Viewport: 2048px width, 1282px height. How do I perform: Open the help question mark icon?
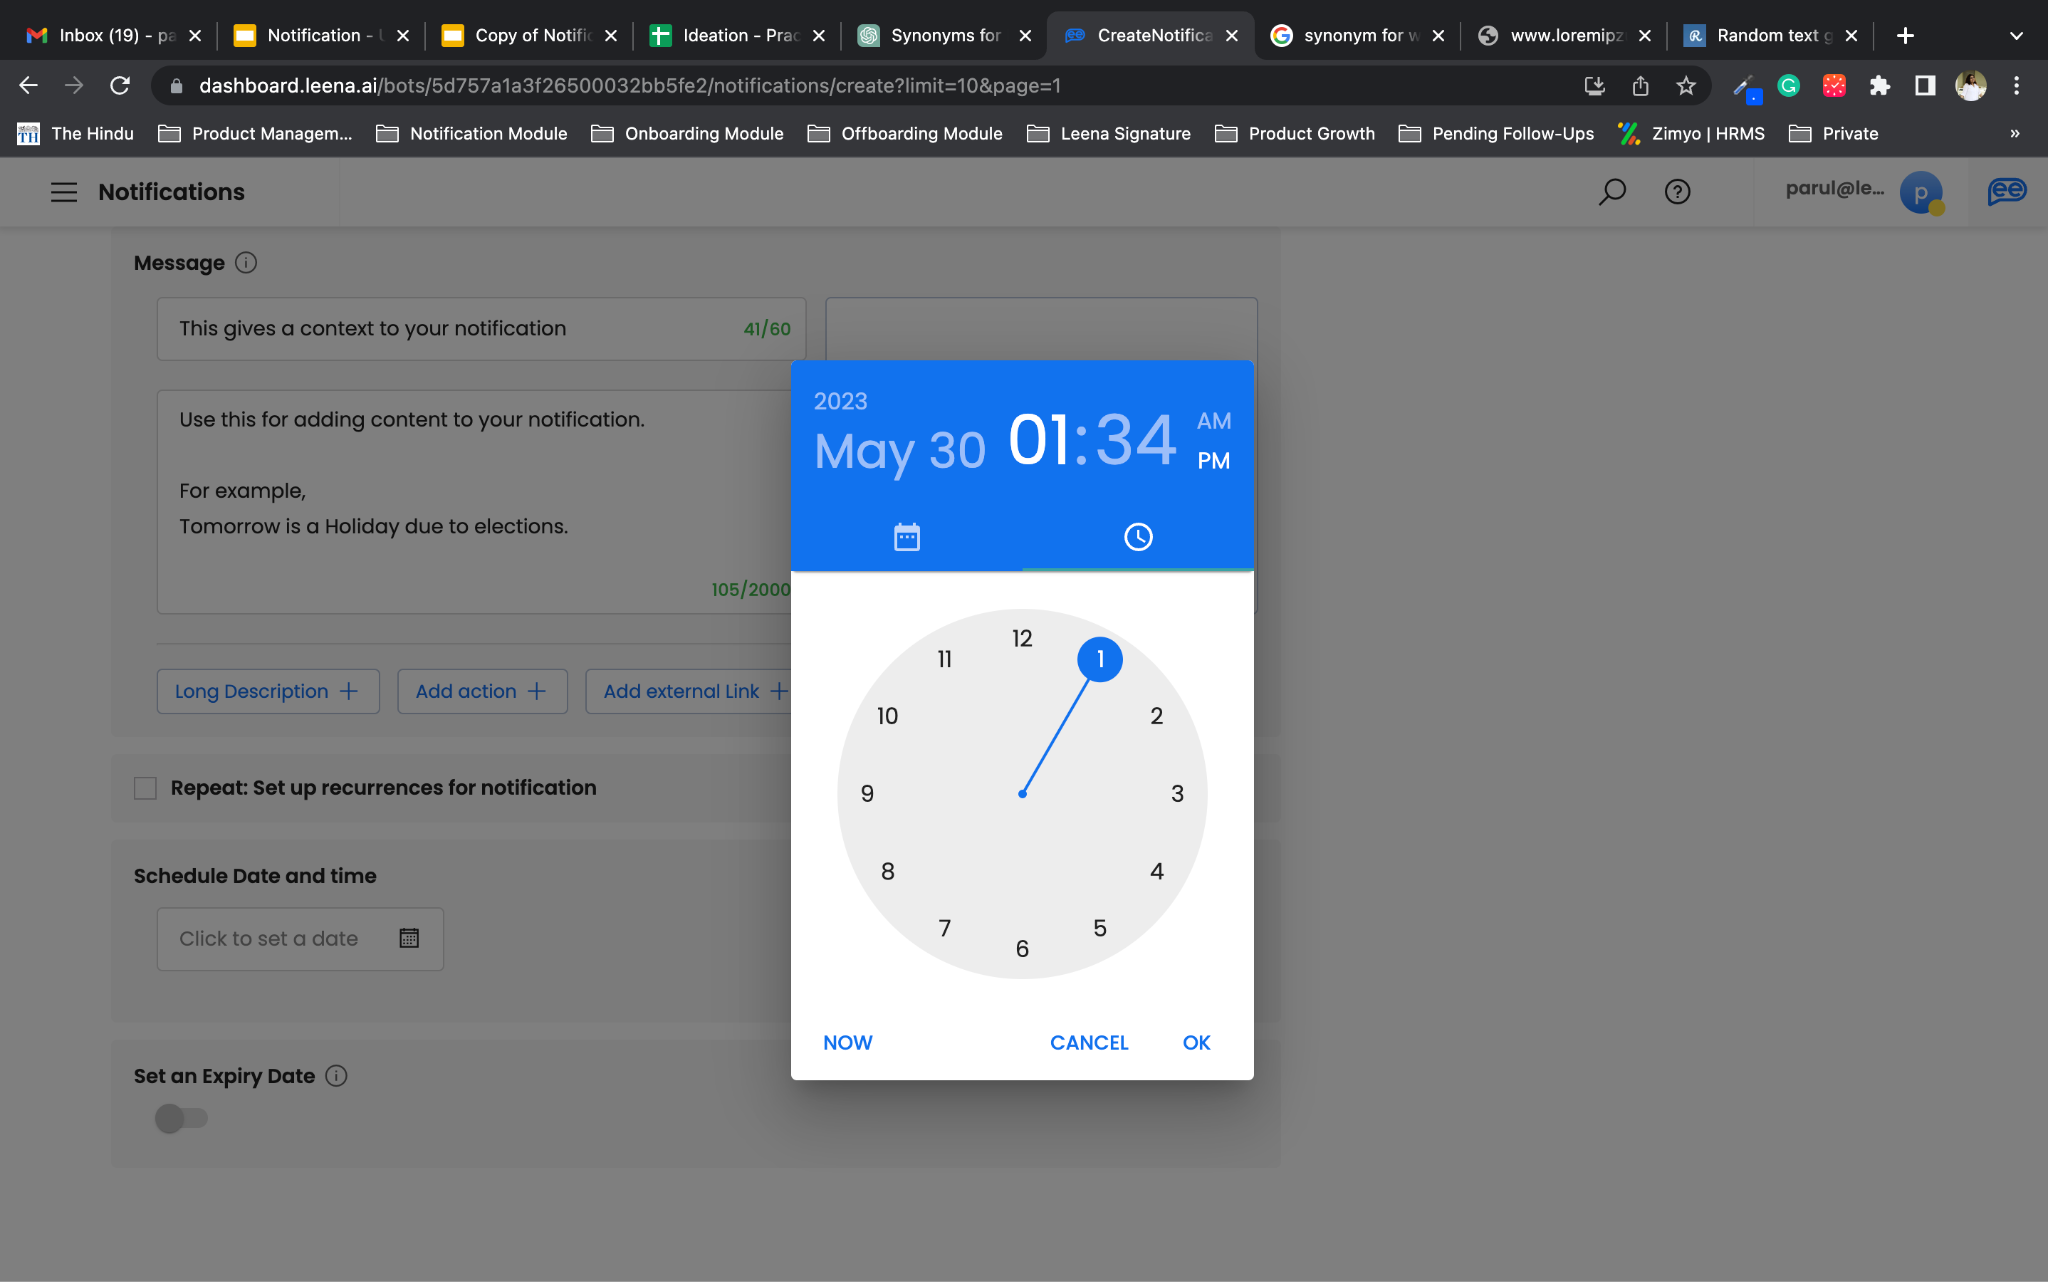1677,191
